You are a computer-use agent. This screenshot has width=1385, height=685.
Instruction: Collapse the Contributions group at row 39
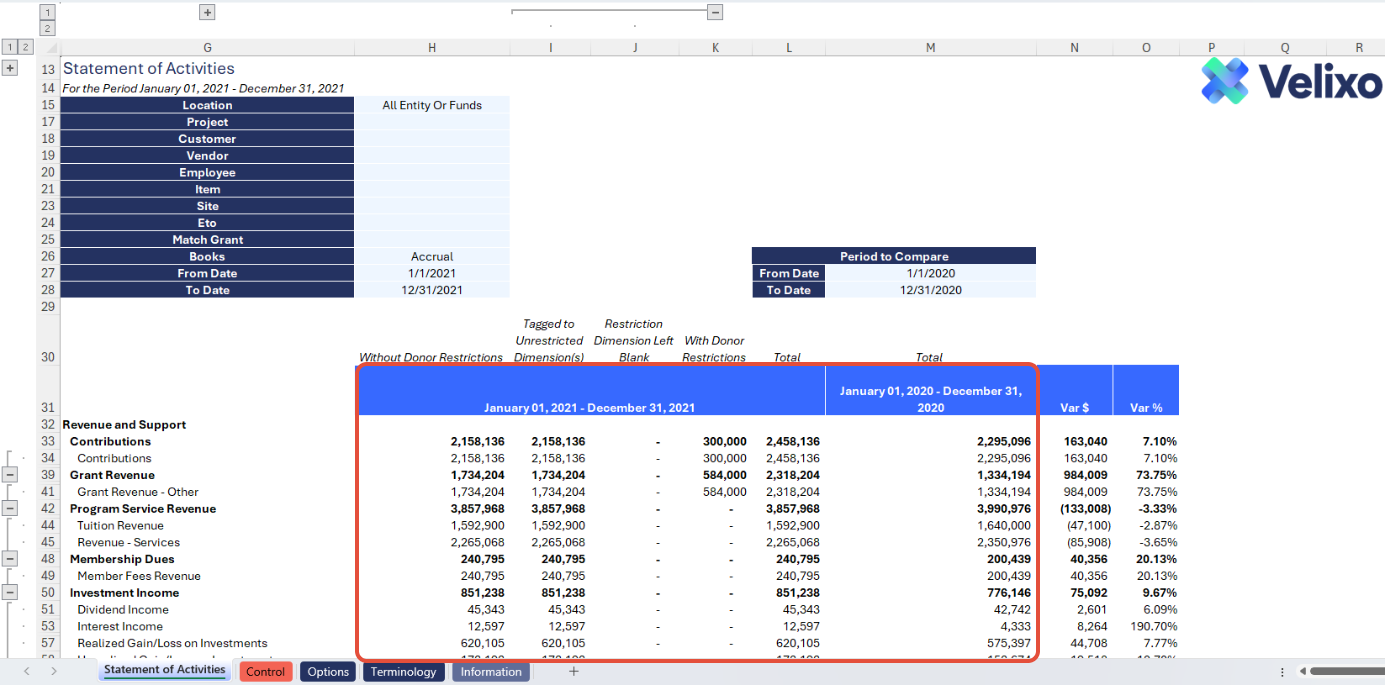[10, 475]
